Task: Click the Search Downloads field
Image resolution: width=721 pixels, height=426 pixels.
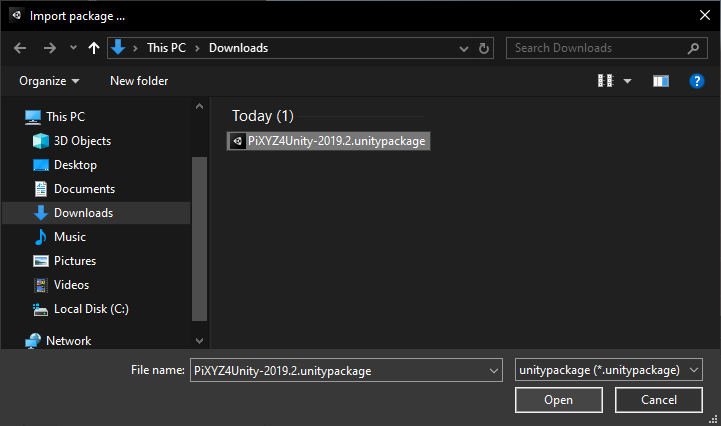Action: coord(607,48)
